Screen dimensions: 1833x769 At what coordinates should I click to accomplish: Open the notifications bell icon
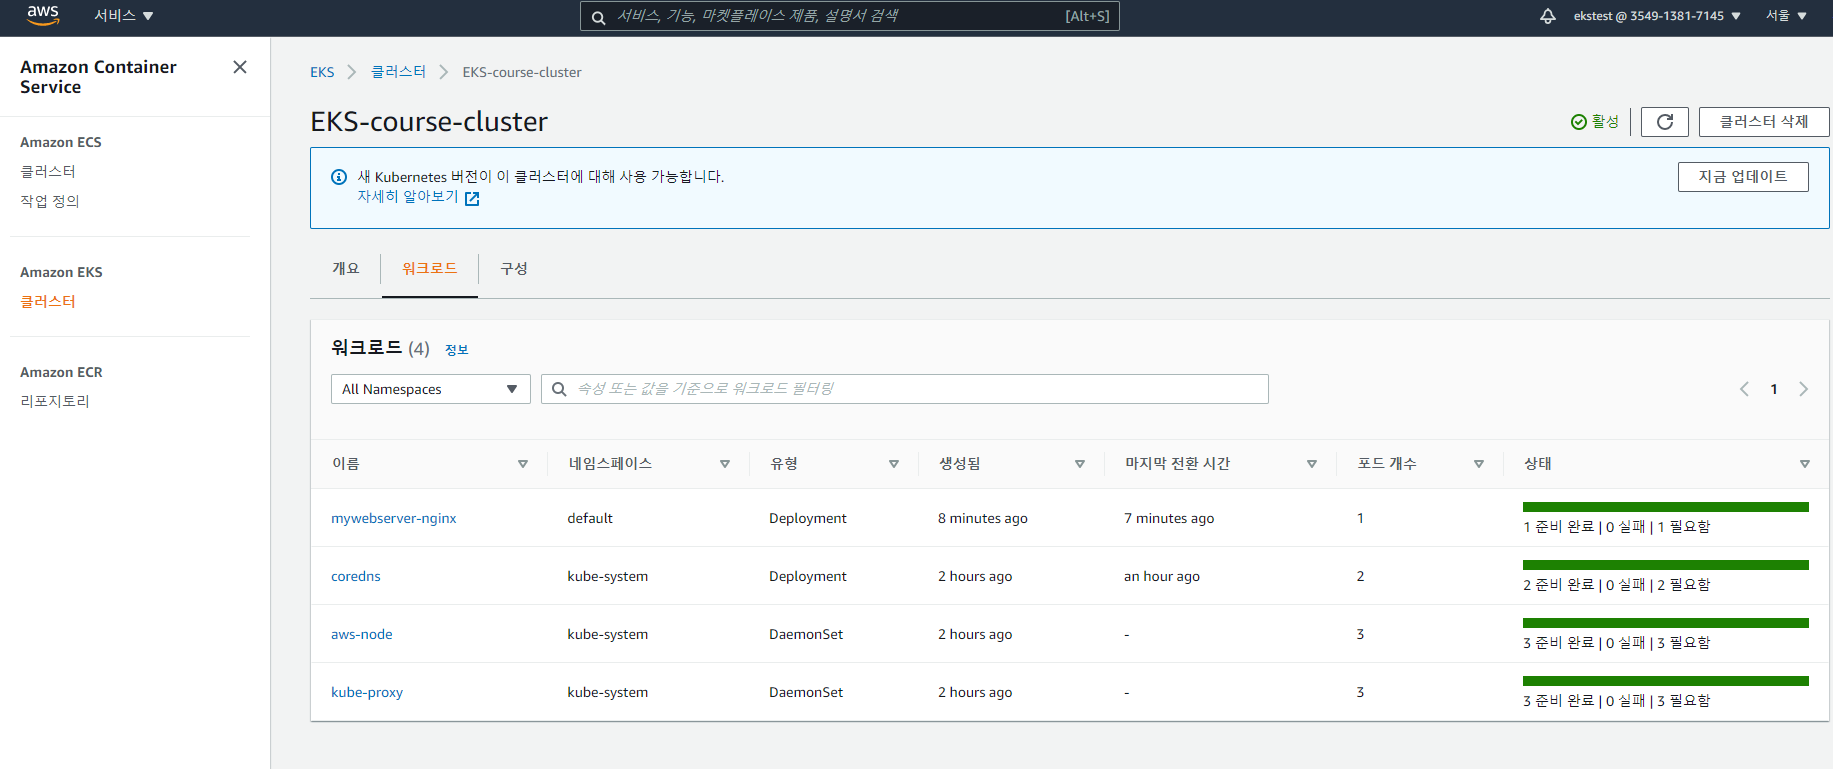(1548, 16)
